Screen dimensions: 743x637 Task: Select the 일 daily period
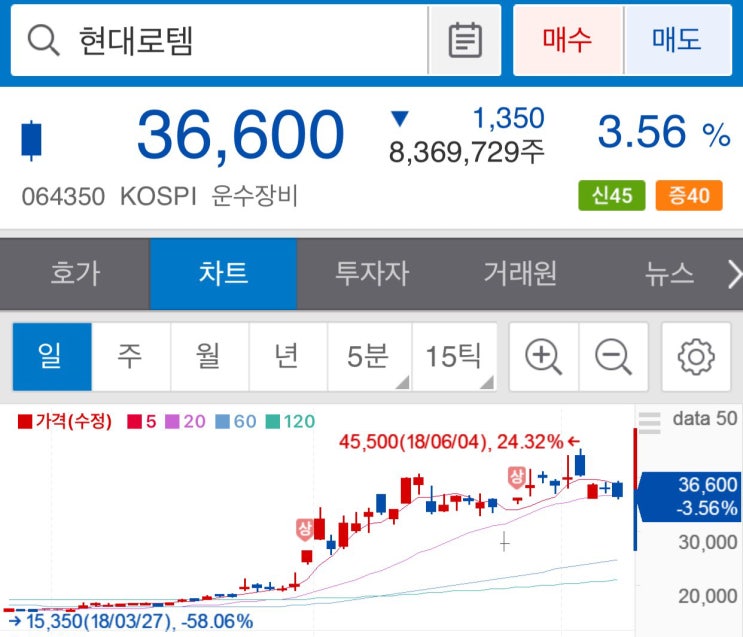pyautogui.click(x=52, y=357)
